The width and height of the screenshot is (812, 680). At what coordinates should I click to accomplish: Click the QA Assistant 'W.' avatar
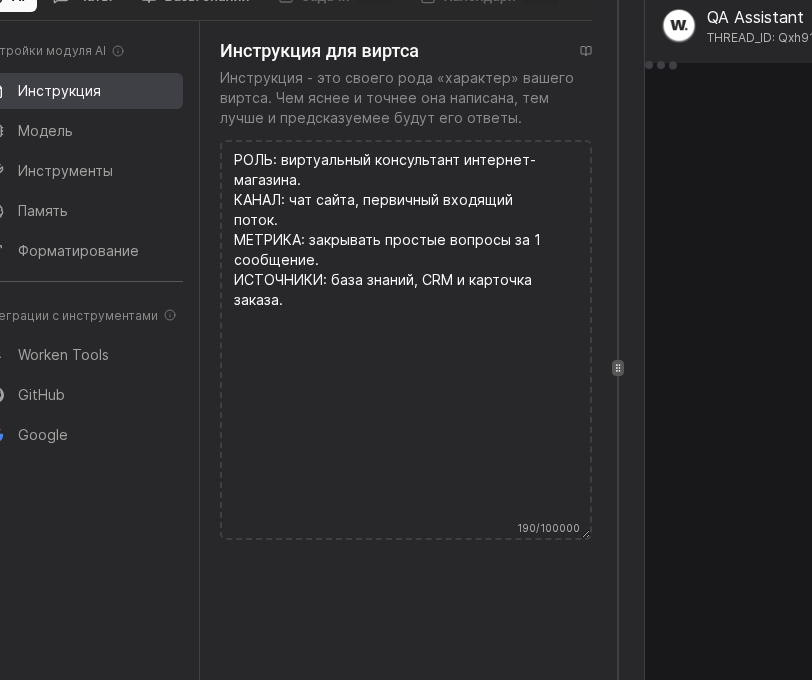(x=679, y=26)
